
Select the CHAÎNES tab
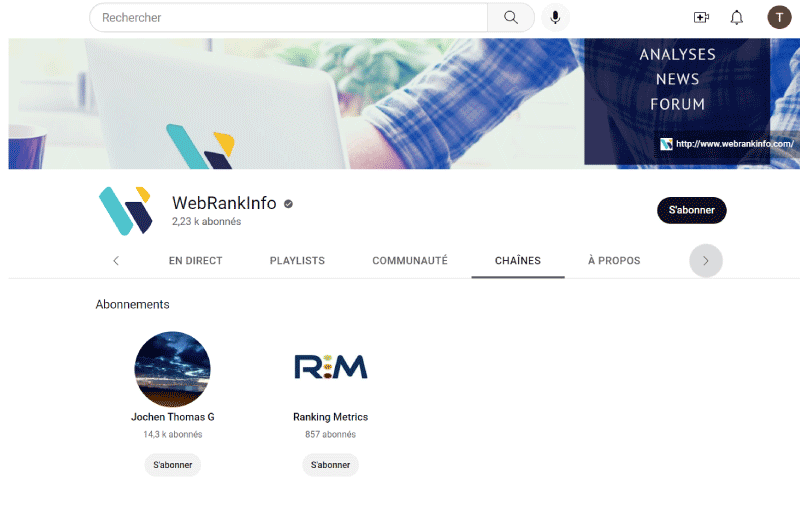click(x=518, y=261)
